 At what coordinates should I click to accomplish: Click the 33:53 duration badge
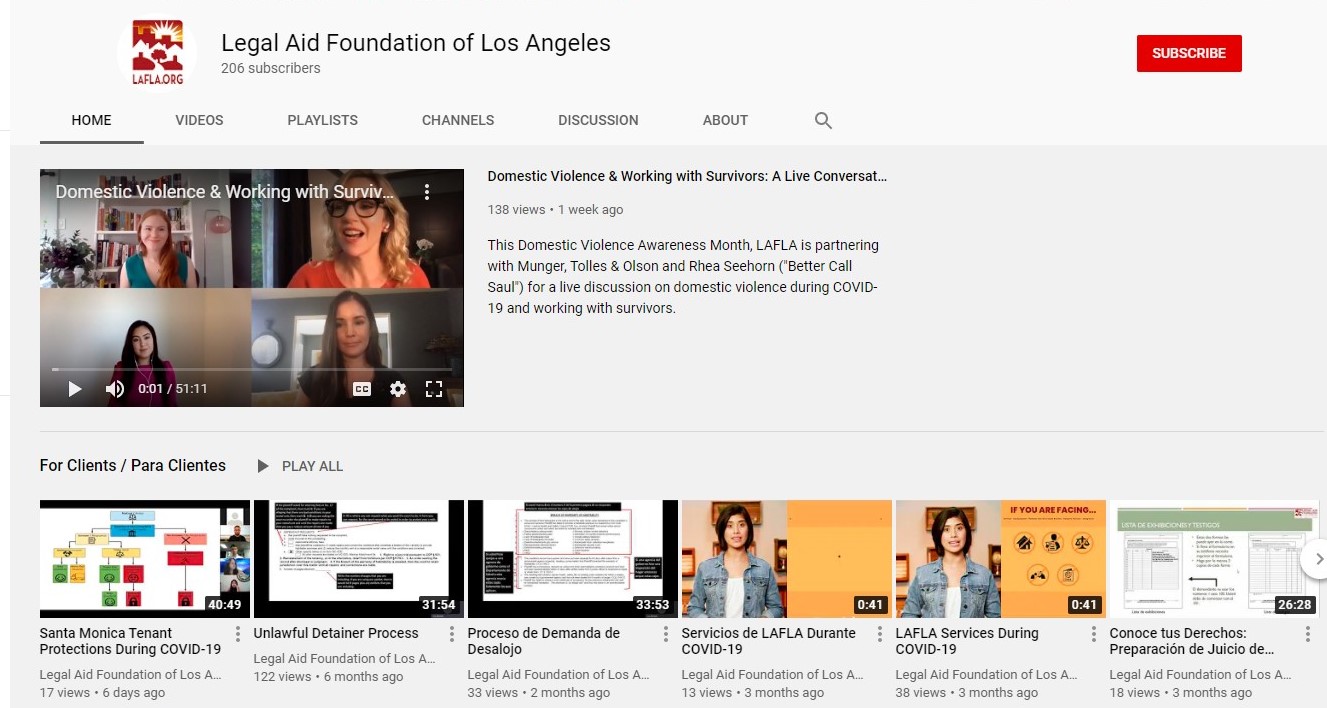[x=654, y=605]
